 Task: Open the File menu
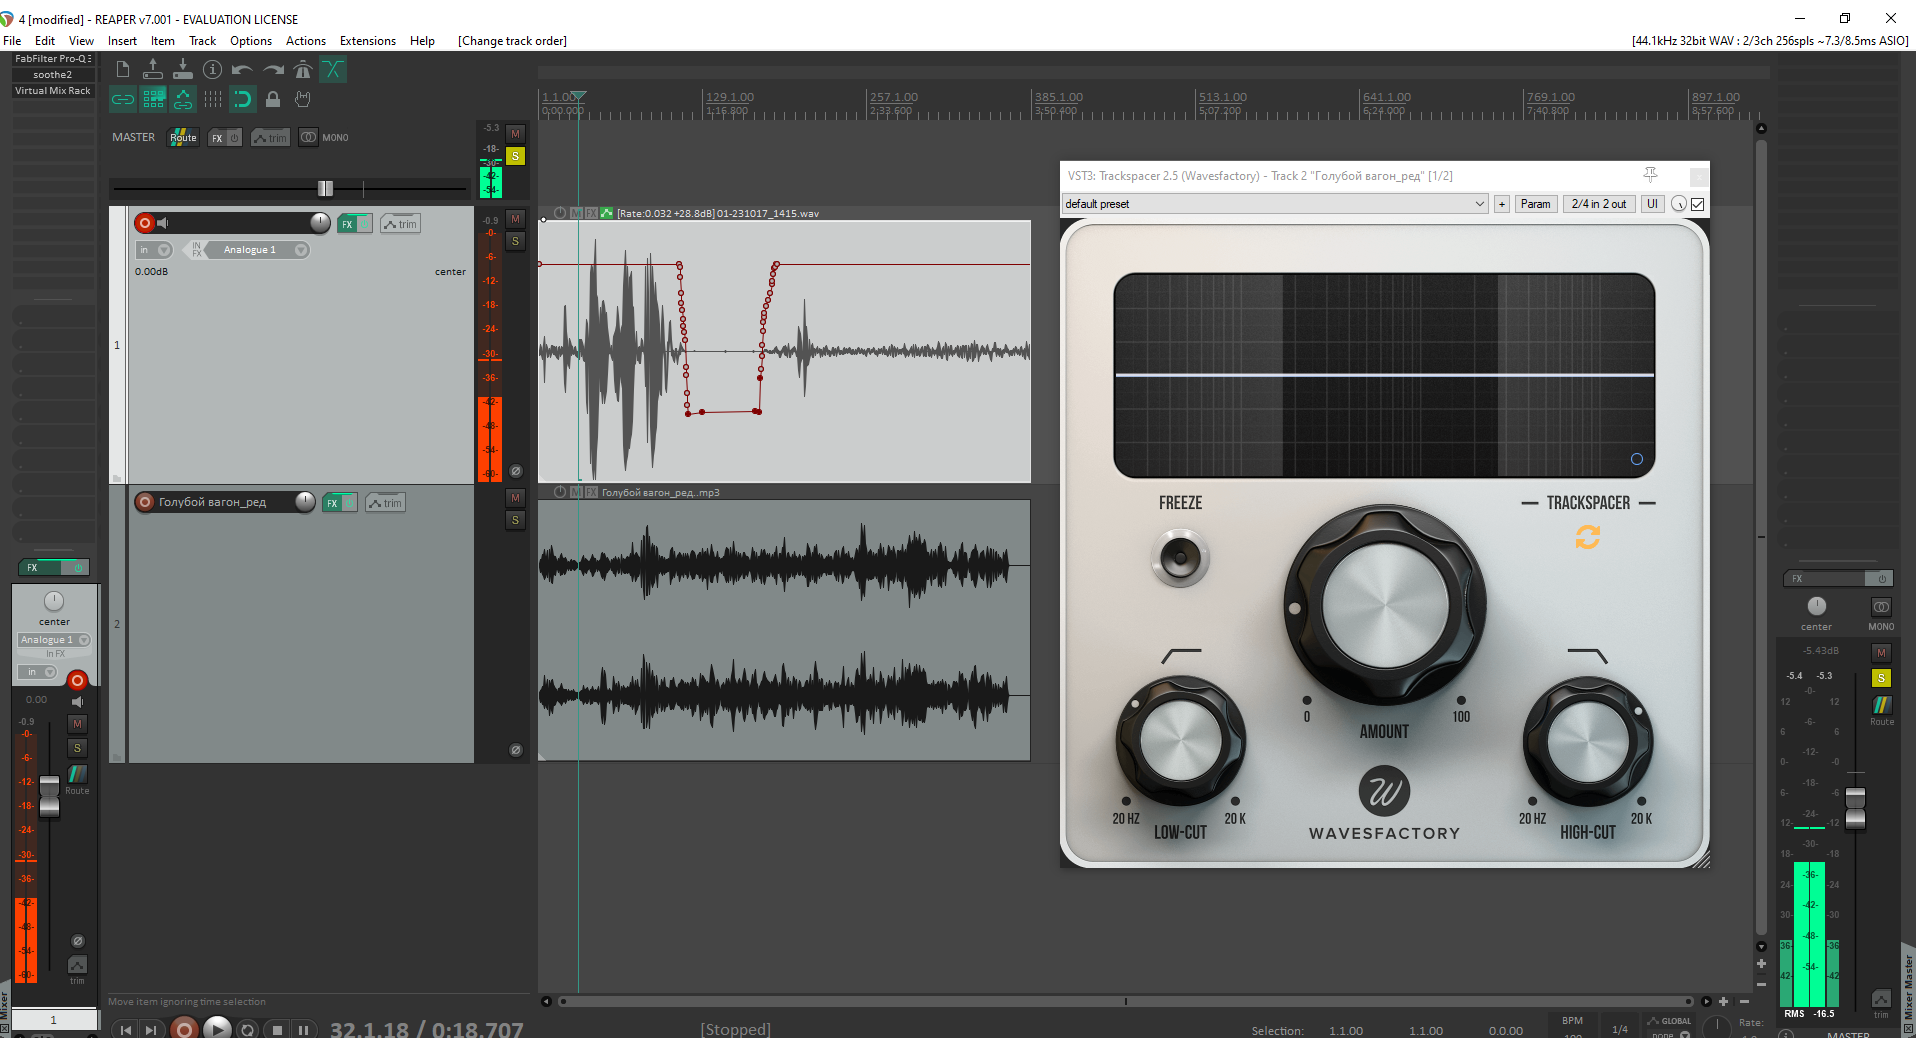[x=12, y=41]
